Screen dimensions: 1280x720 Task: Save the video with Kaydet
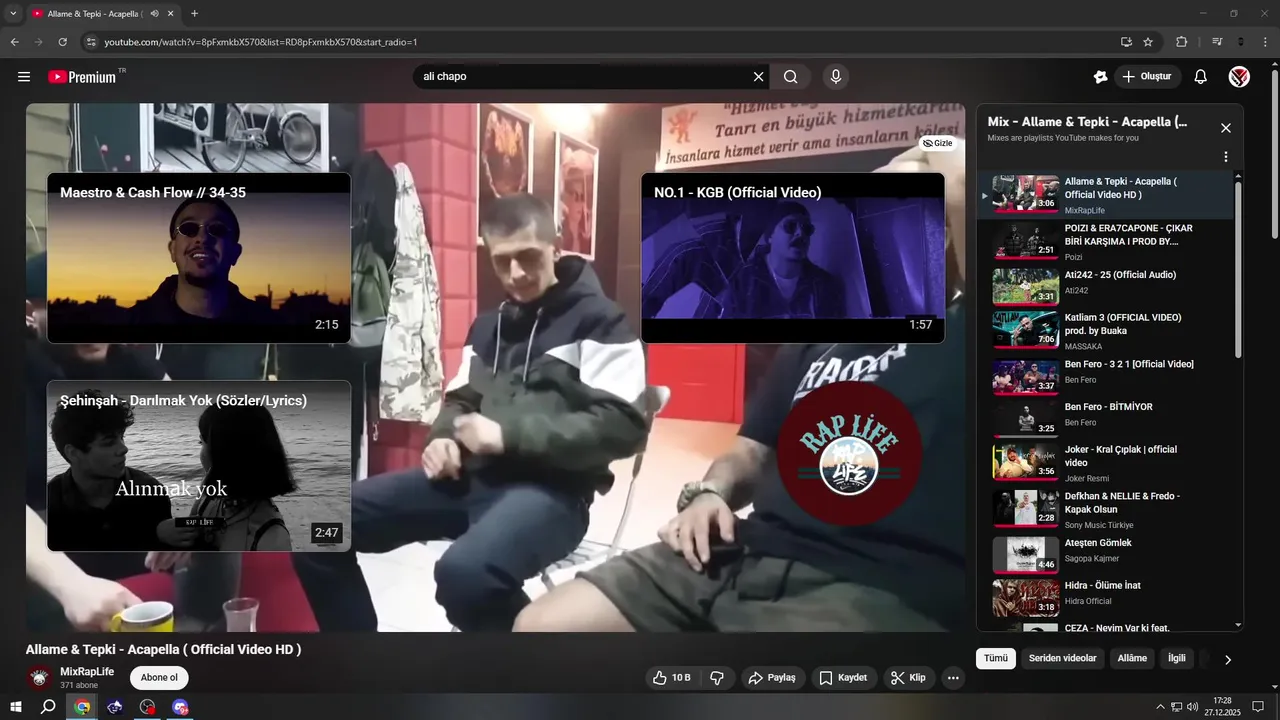844,677
